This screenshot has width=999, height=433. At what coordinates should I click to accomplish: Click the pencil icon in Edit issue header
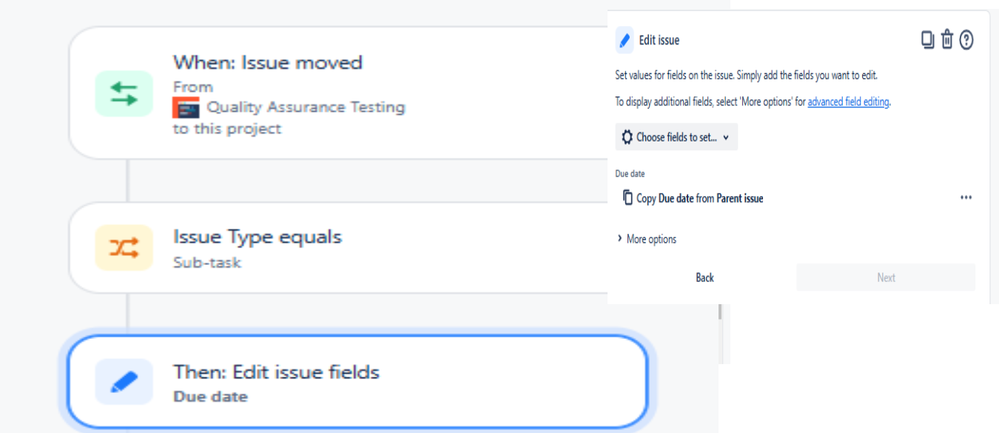coord(625,40)
